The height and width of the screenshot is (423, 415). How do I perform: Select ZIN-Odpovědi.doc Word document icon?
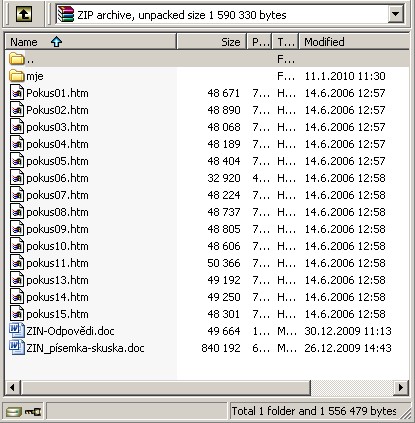point(17,331)
